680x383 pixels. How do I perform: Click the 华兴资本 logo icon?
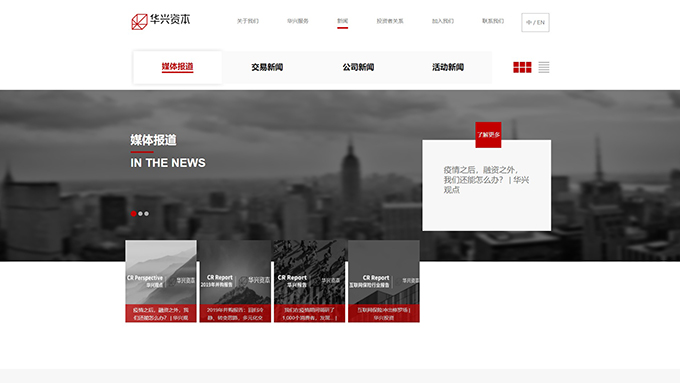[x=140, y=22]
